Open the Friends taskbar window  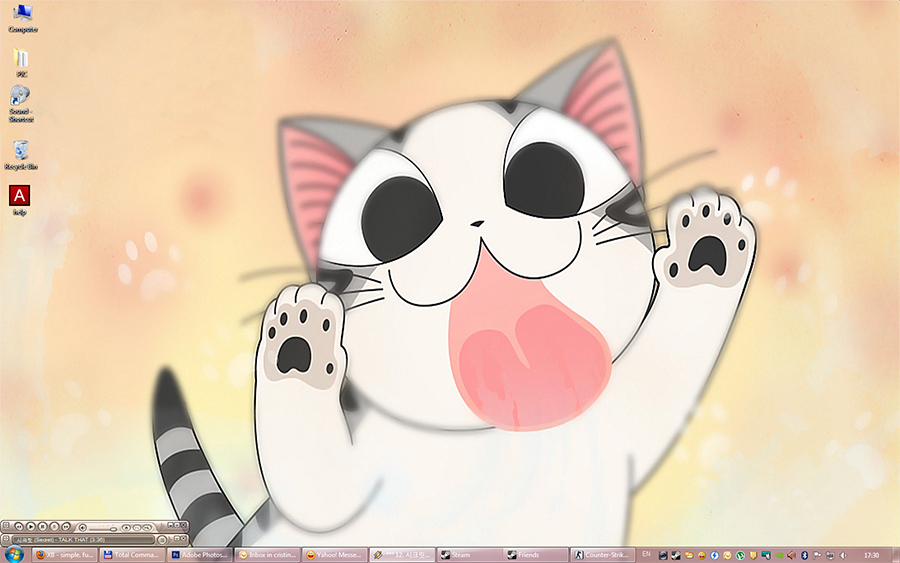click(x=536, y=555)
